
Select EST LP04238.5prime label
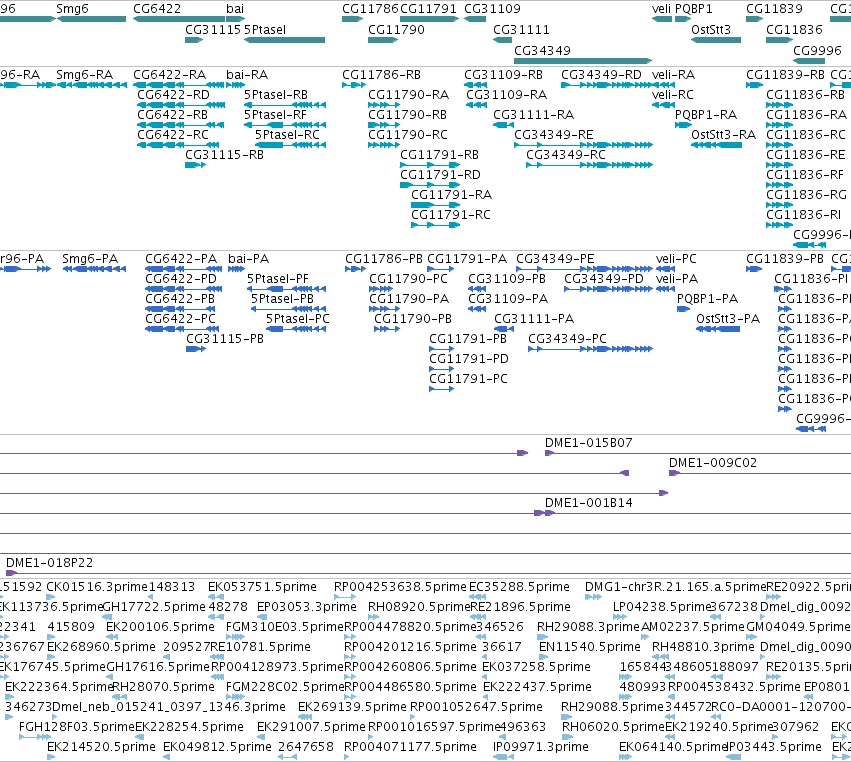(x=662, y=607)
